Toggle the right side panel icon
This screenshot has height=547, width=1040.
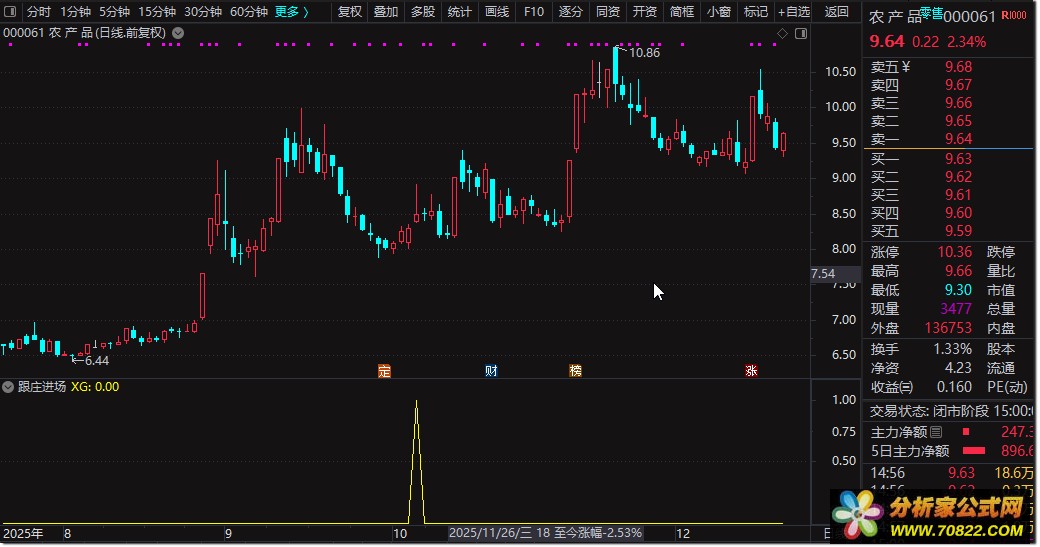[x=801, y=33]
